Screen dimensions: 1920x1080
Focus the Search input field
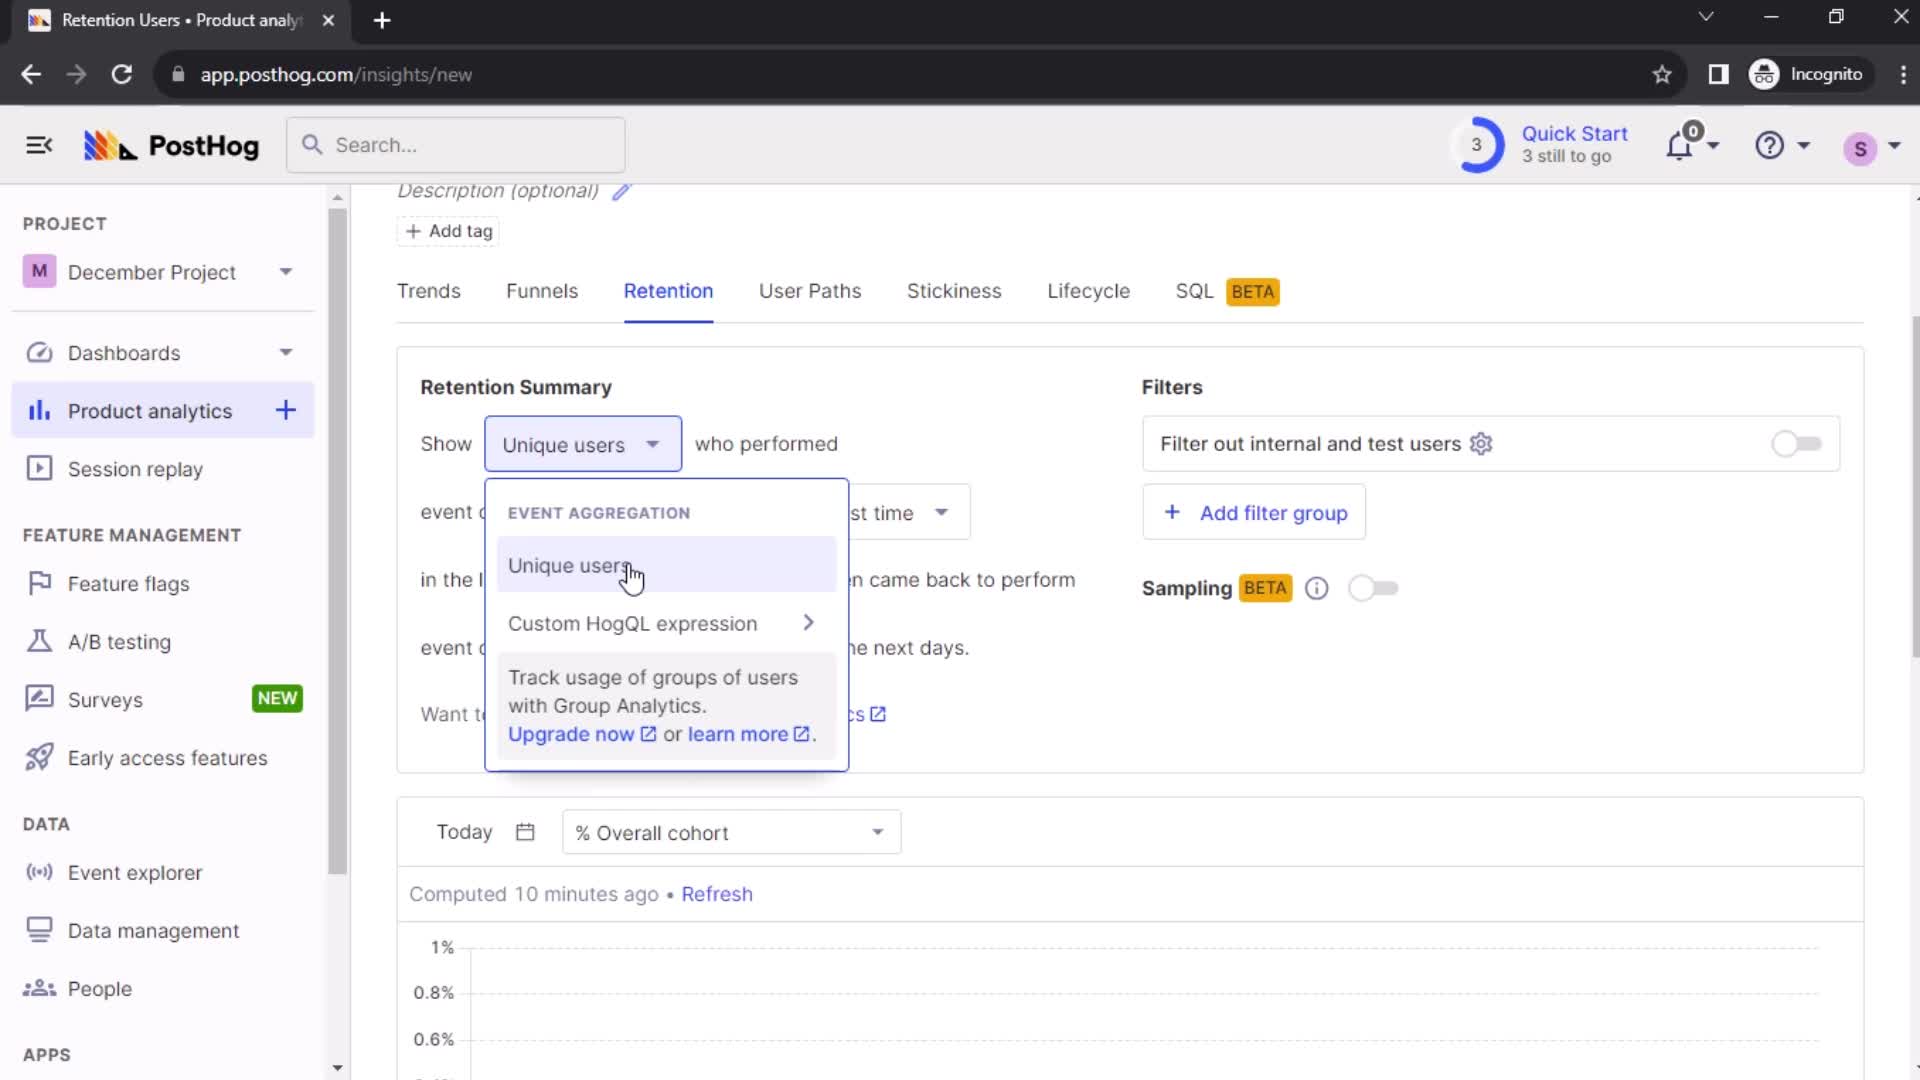click(456, 145)
